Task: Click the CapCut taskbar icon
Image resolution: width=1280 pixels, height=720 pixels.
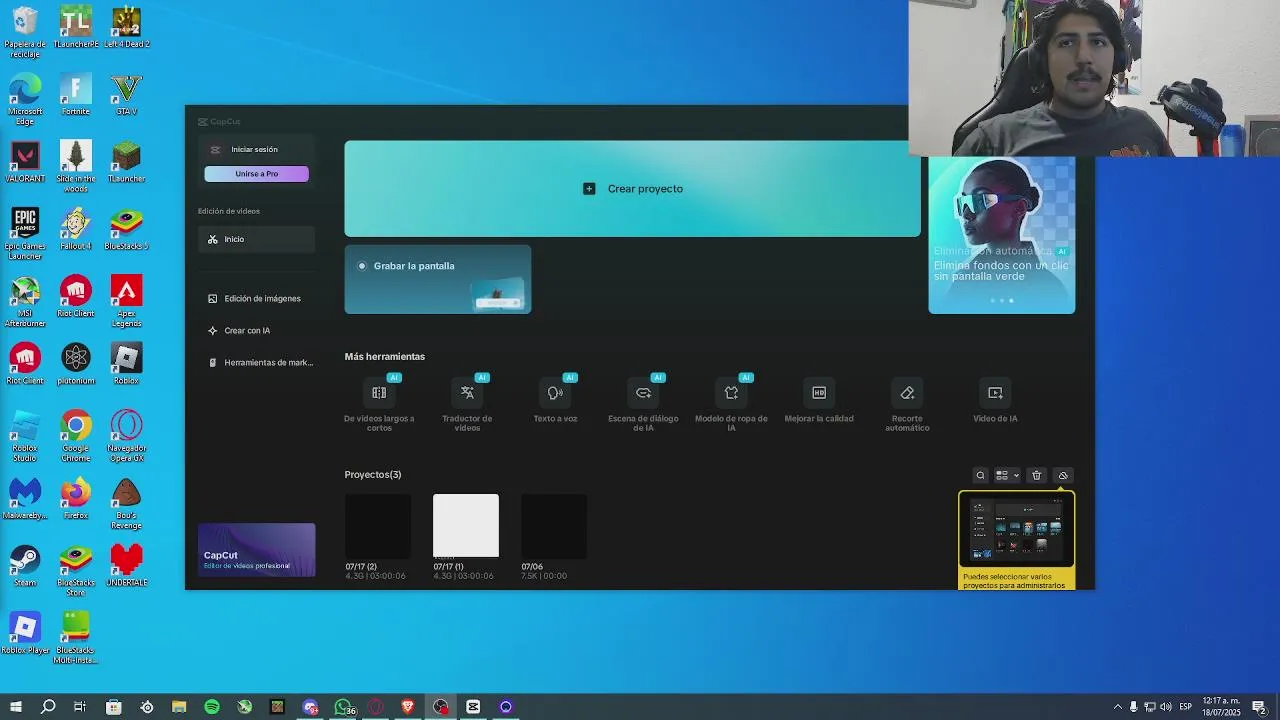Action: coord(473,707)
